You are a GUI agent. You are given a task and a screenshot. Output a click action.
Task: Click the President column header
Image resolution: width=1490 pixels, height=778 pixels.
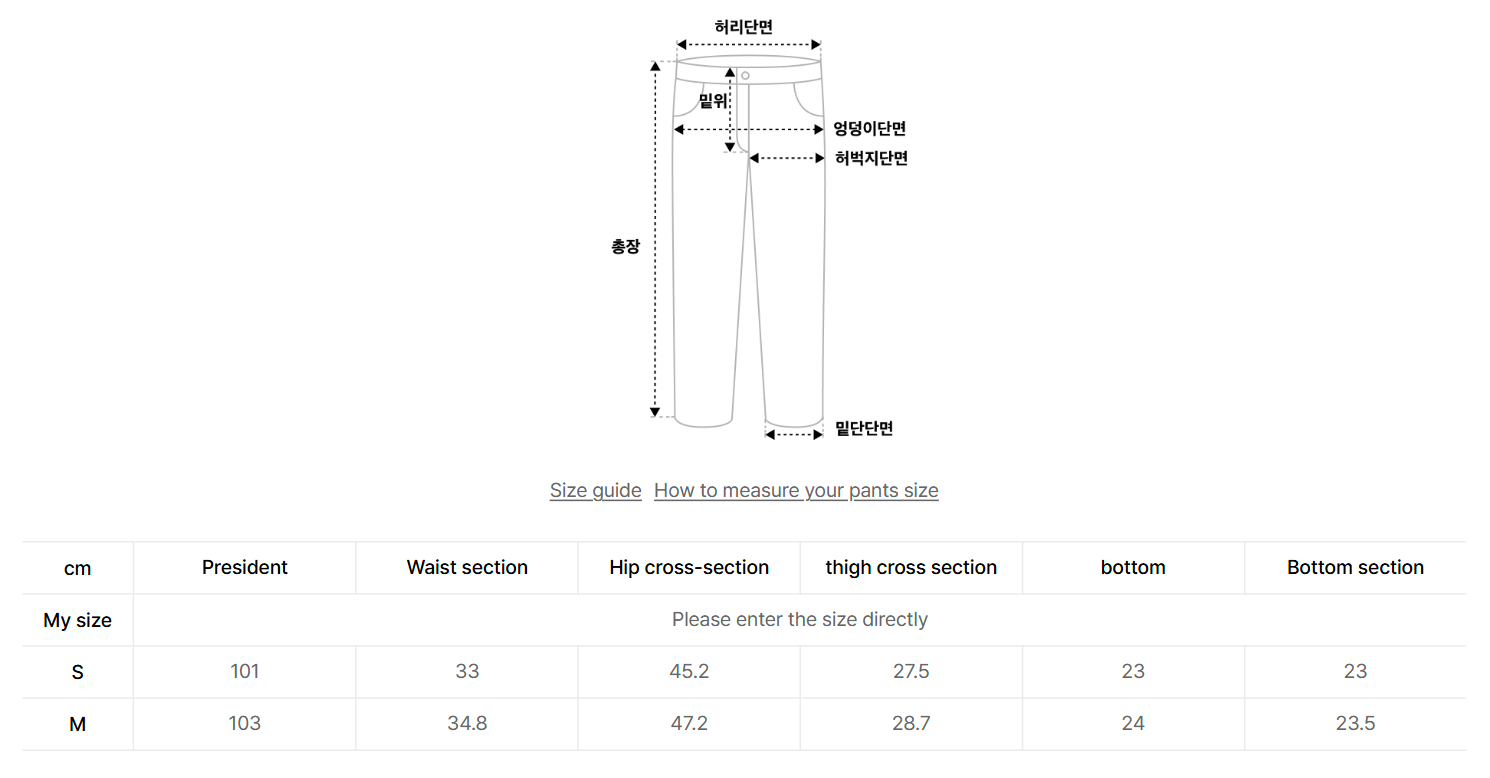coord(244,568)
